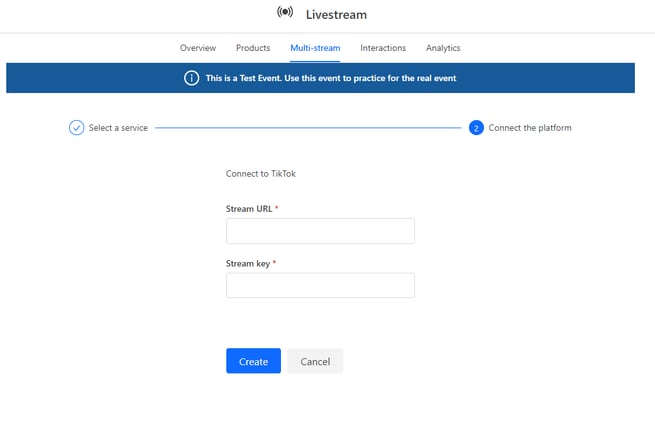Click the info icon in the banner

[191, 78]
